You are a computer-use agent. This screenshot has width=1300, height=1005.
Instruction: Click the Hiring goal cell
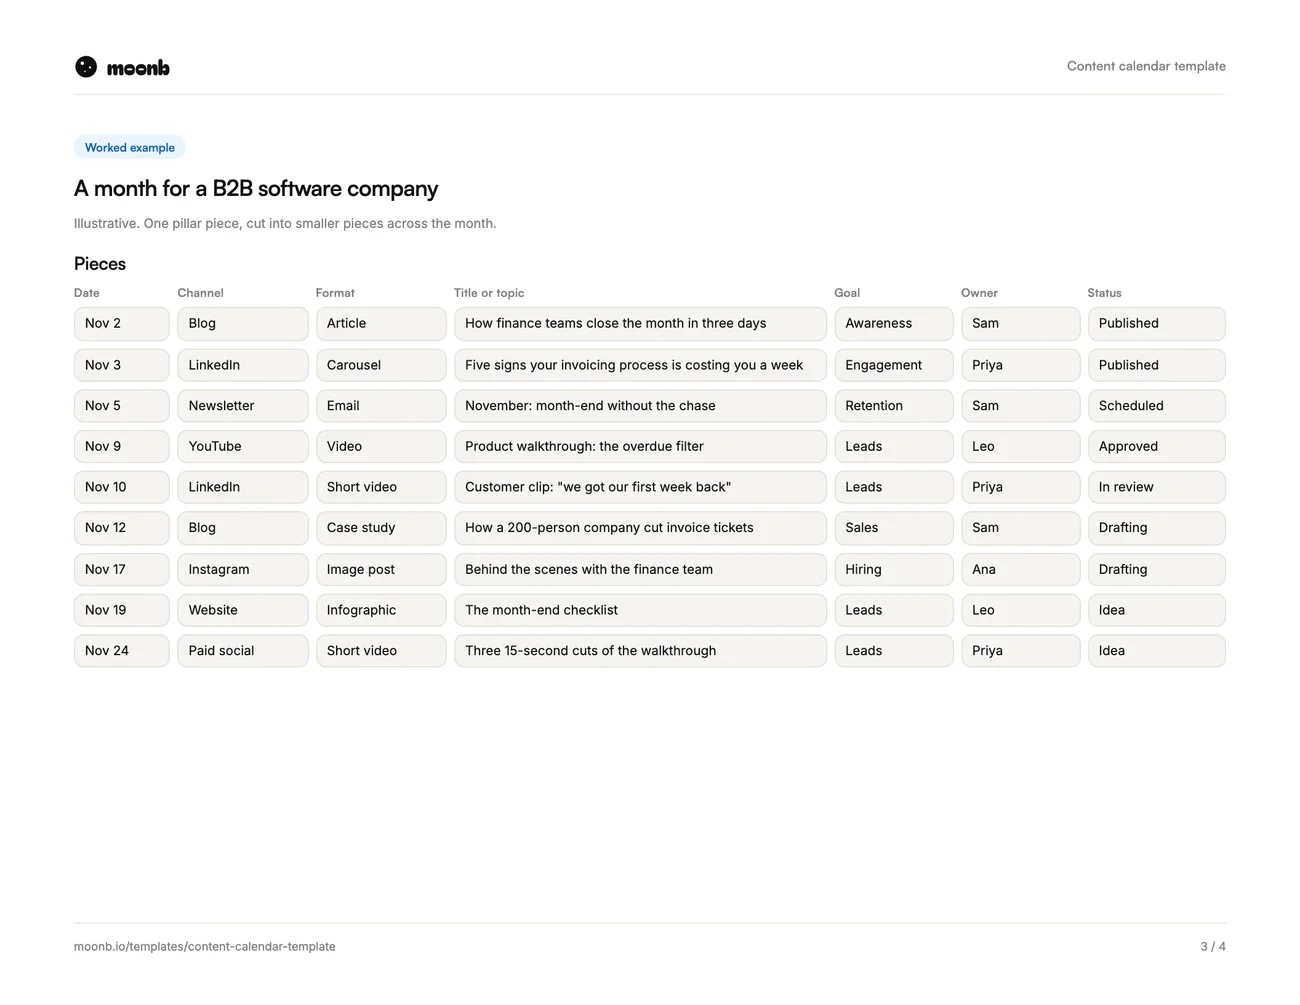[x=894, y=570]
